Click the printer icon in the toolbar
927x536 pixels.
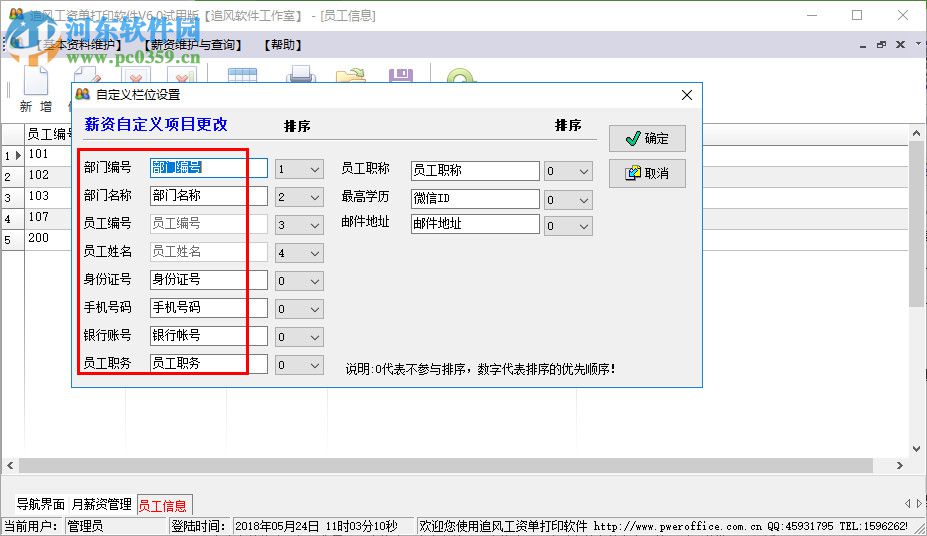tap(301, 74)
